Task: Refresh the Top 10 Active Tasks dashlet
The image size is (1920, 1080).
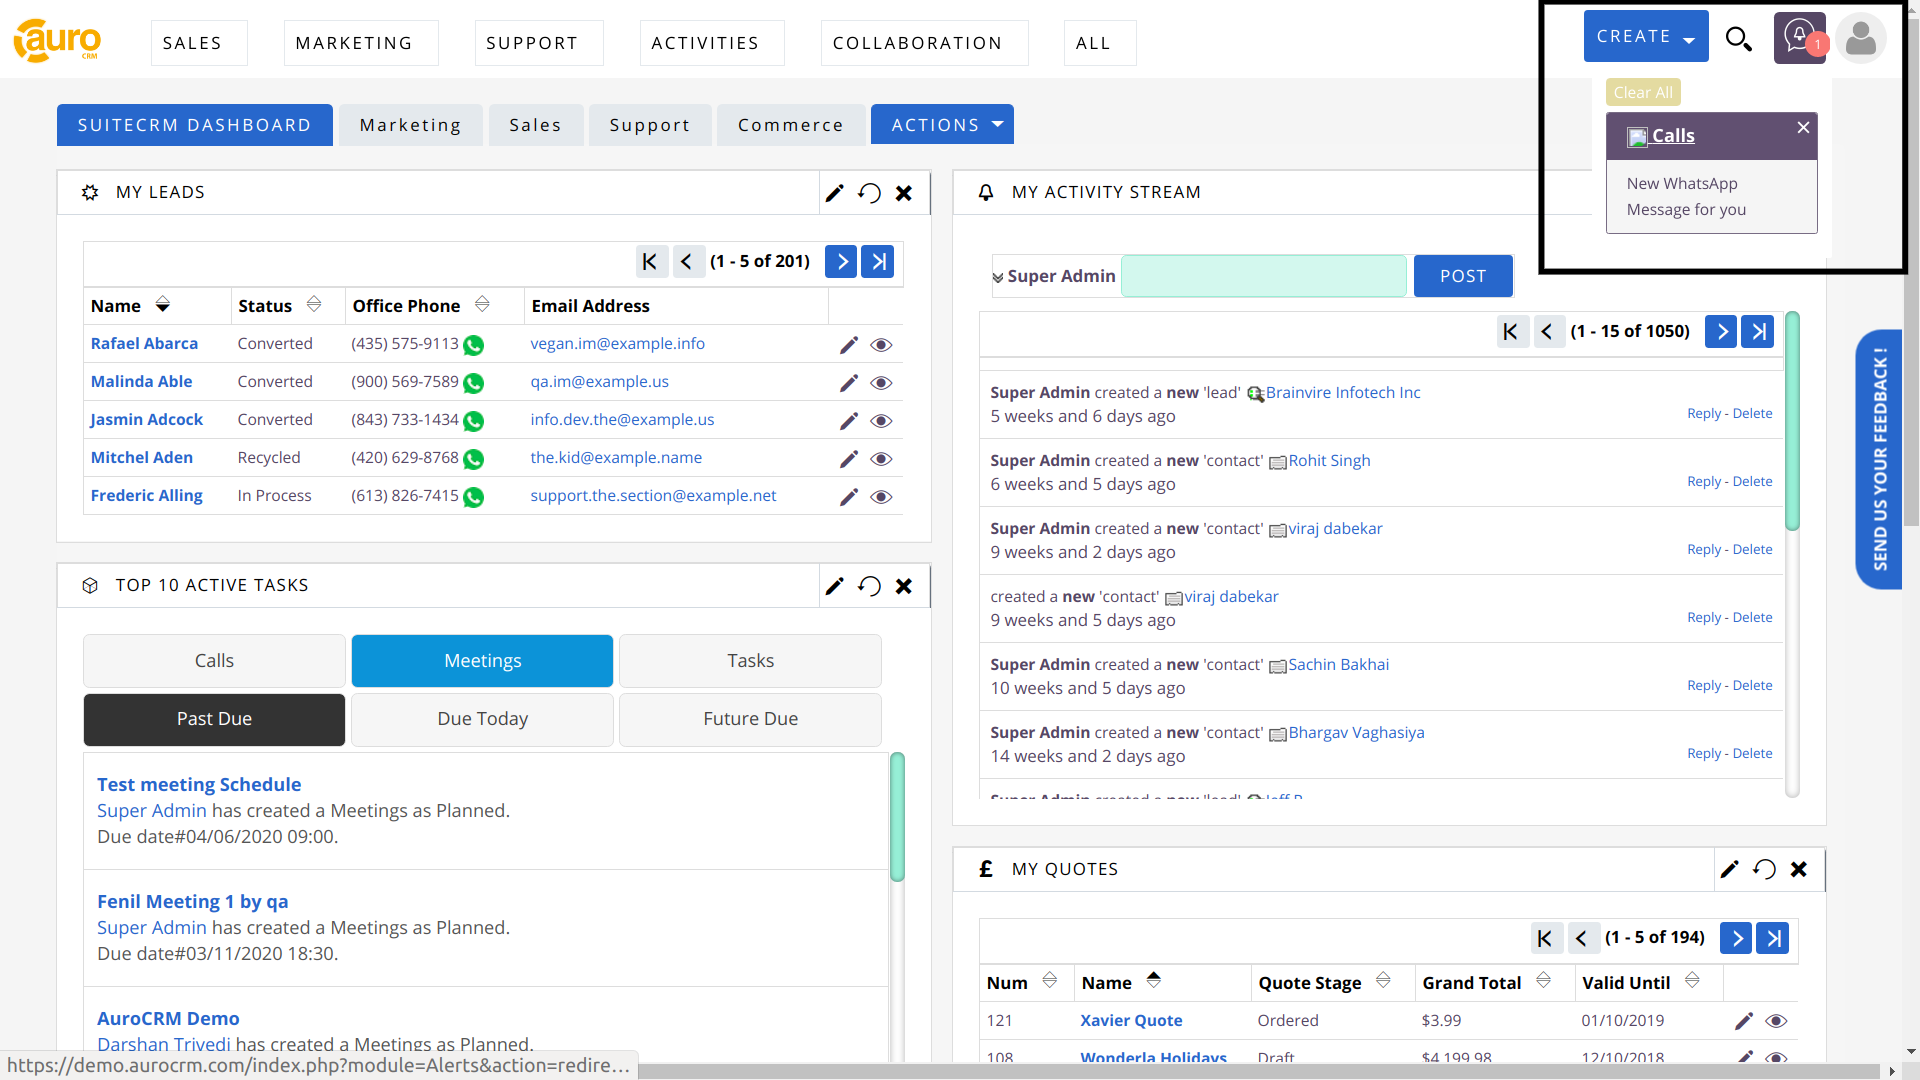Action: (869, 586)
